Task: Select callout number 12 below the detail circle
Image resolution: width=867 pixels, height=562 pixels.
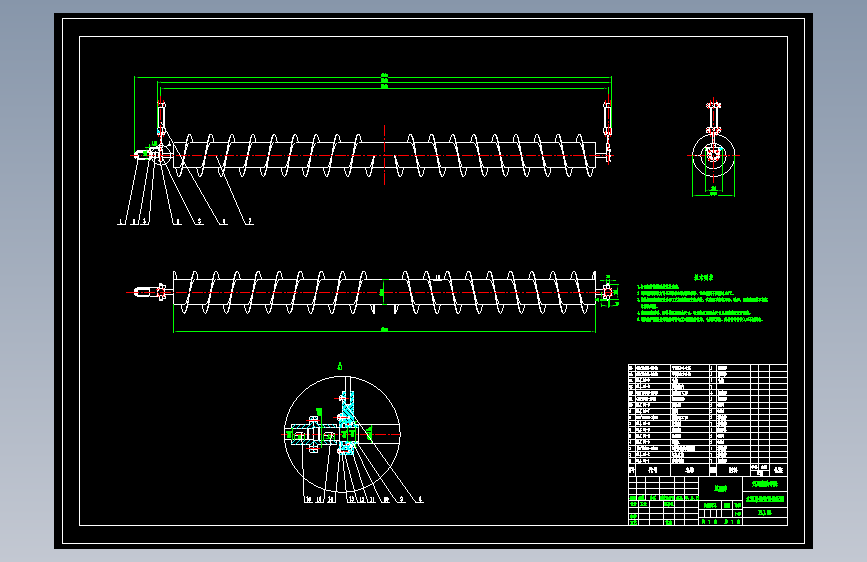Action: click(362, 499)
